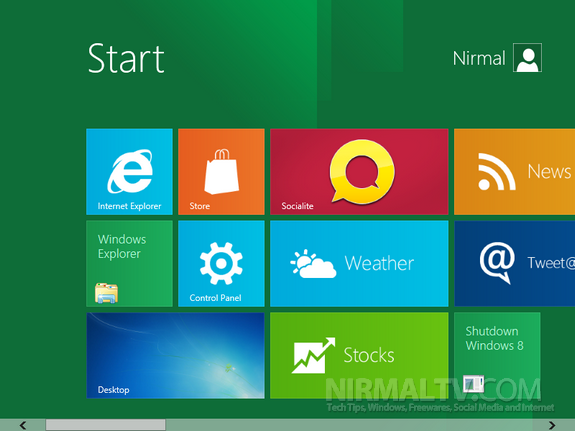The width and height of the screenshot is (575, 431).
Task: Open the Desktop wallpaper tile
Action: coord(175,355)
